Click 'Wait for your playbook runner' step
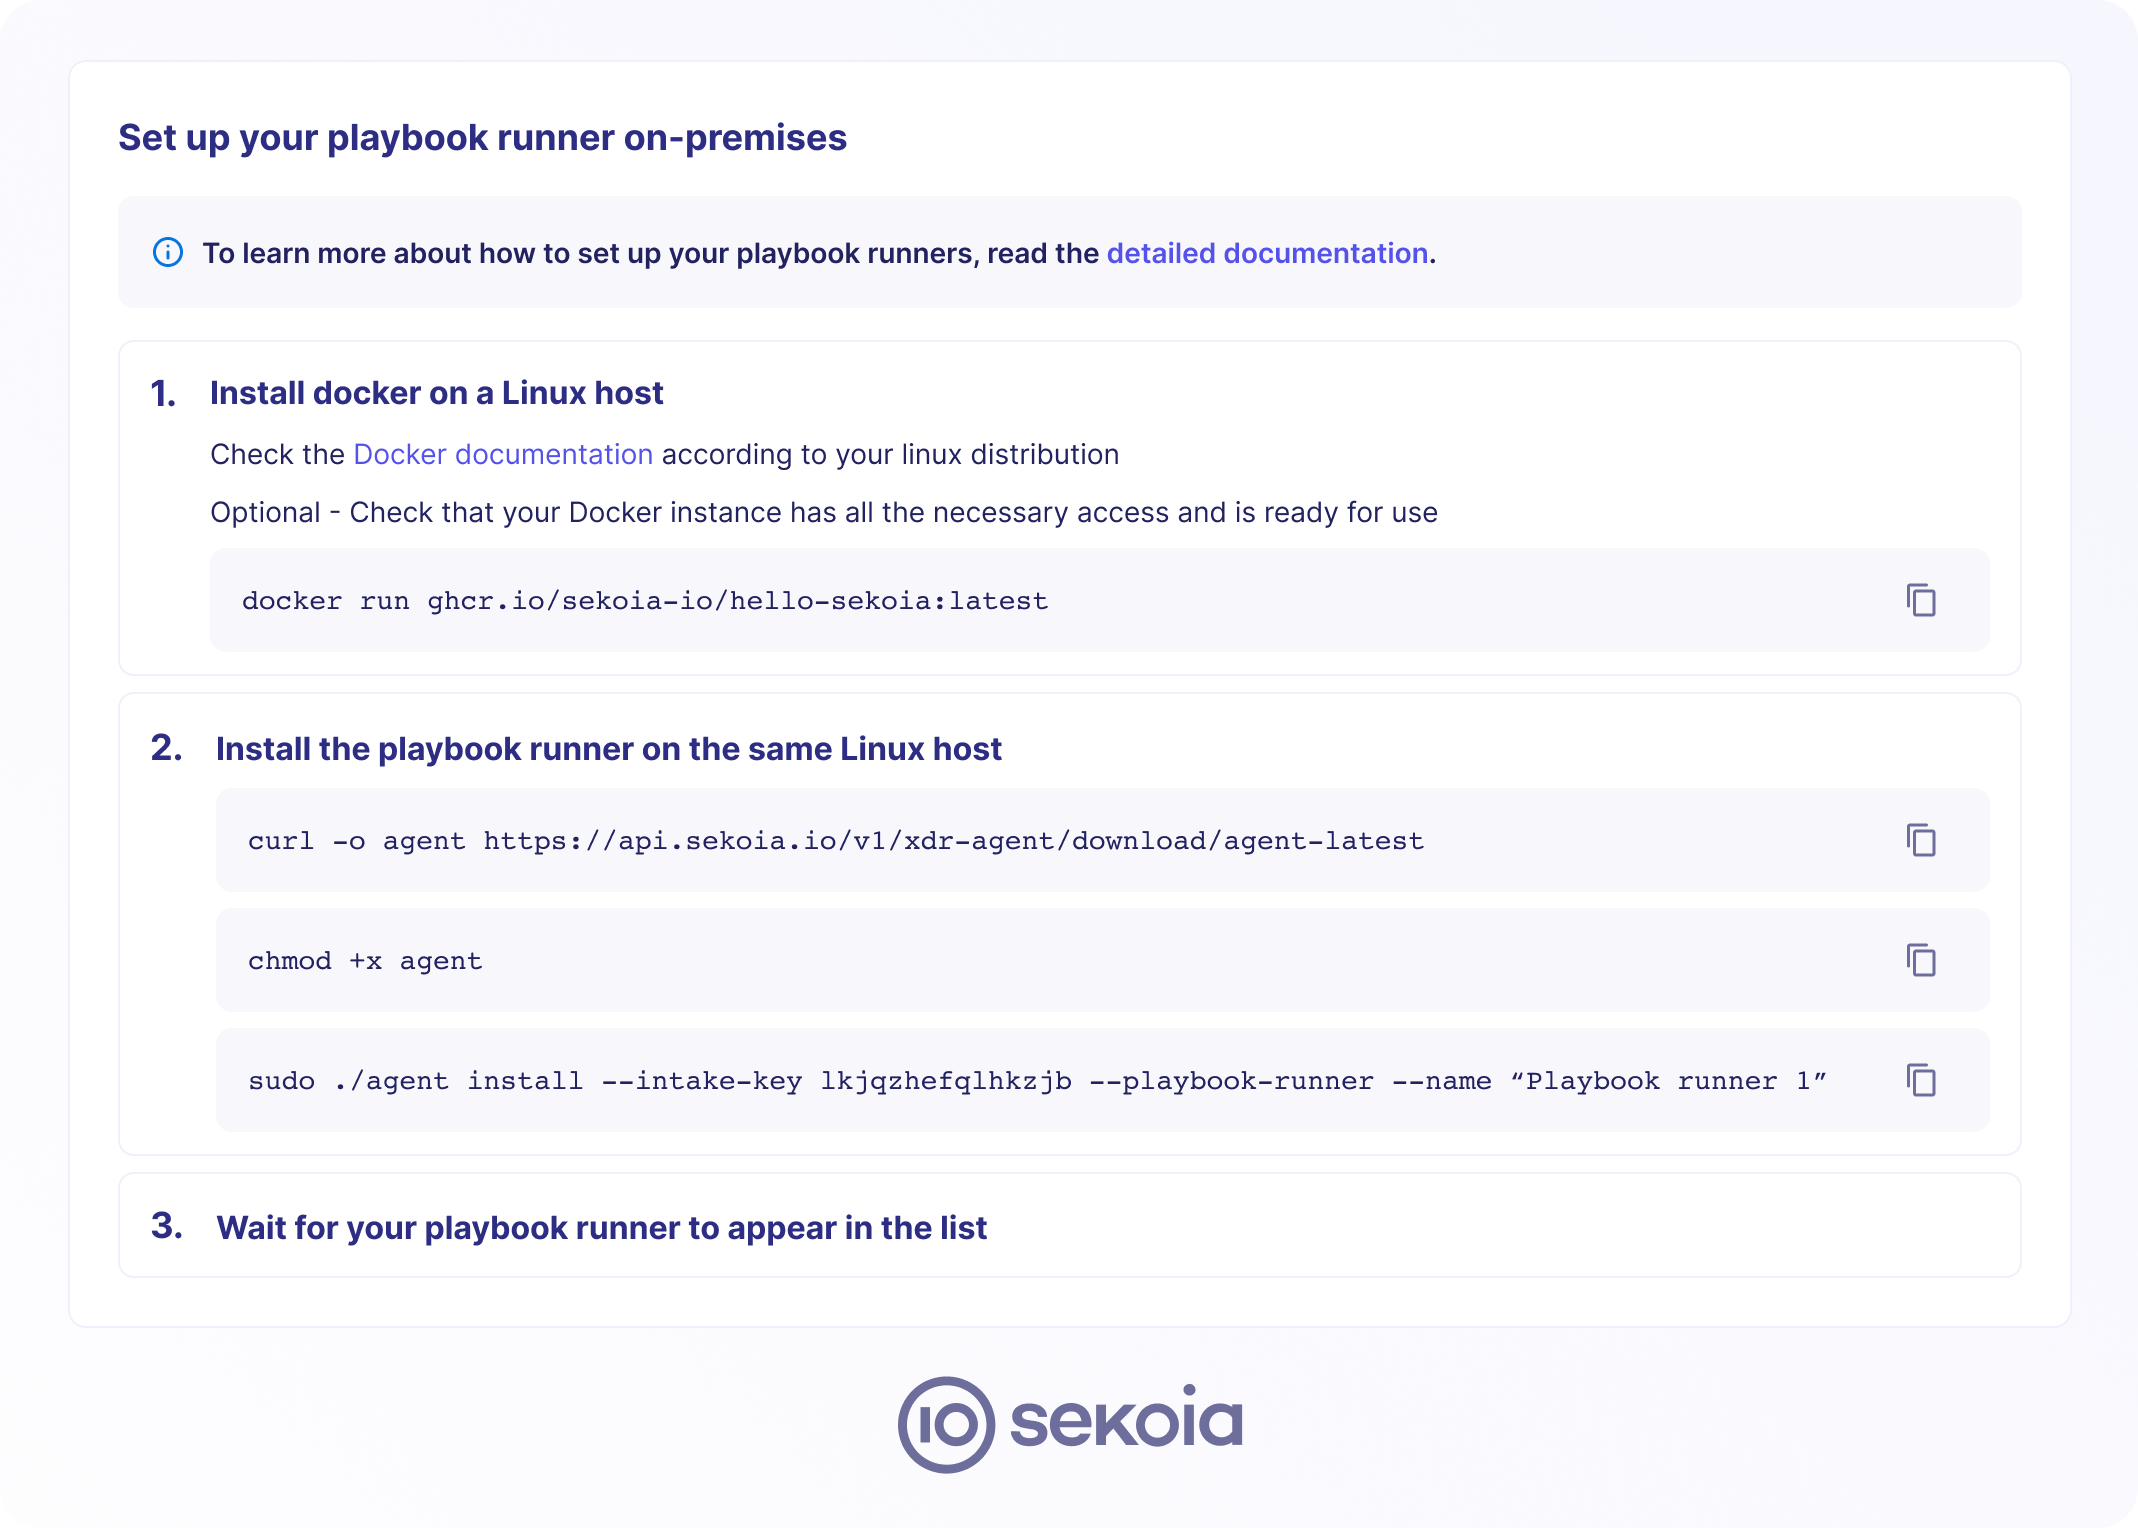Screen dimensions: 2138x1528 (x=601, y=1228)
